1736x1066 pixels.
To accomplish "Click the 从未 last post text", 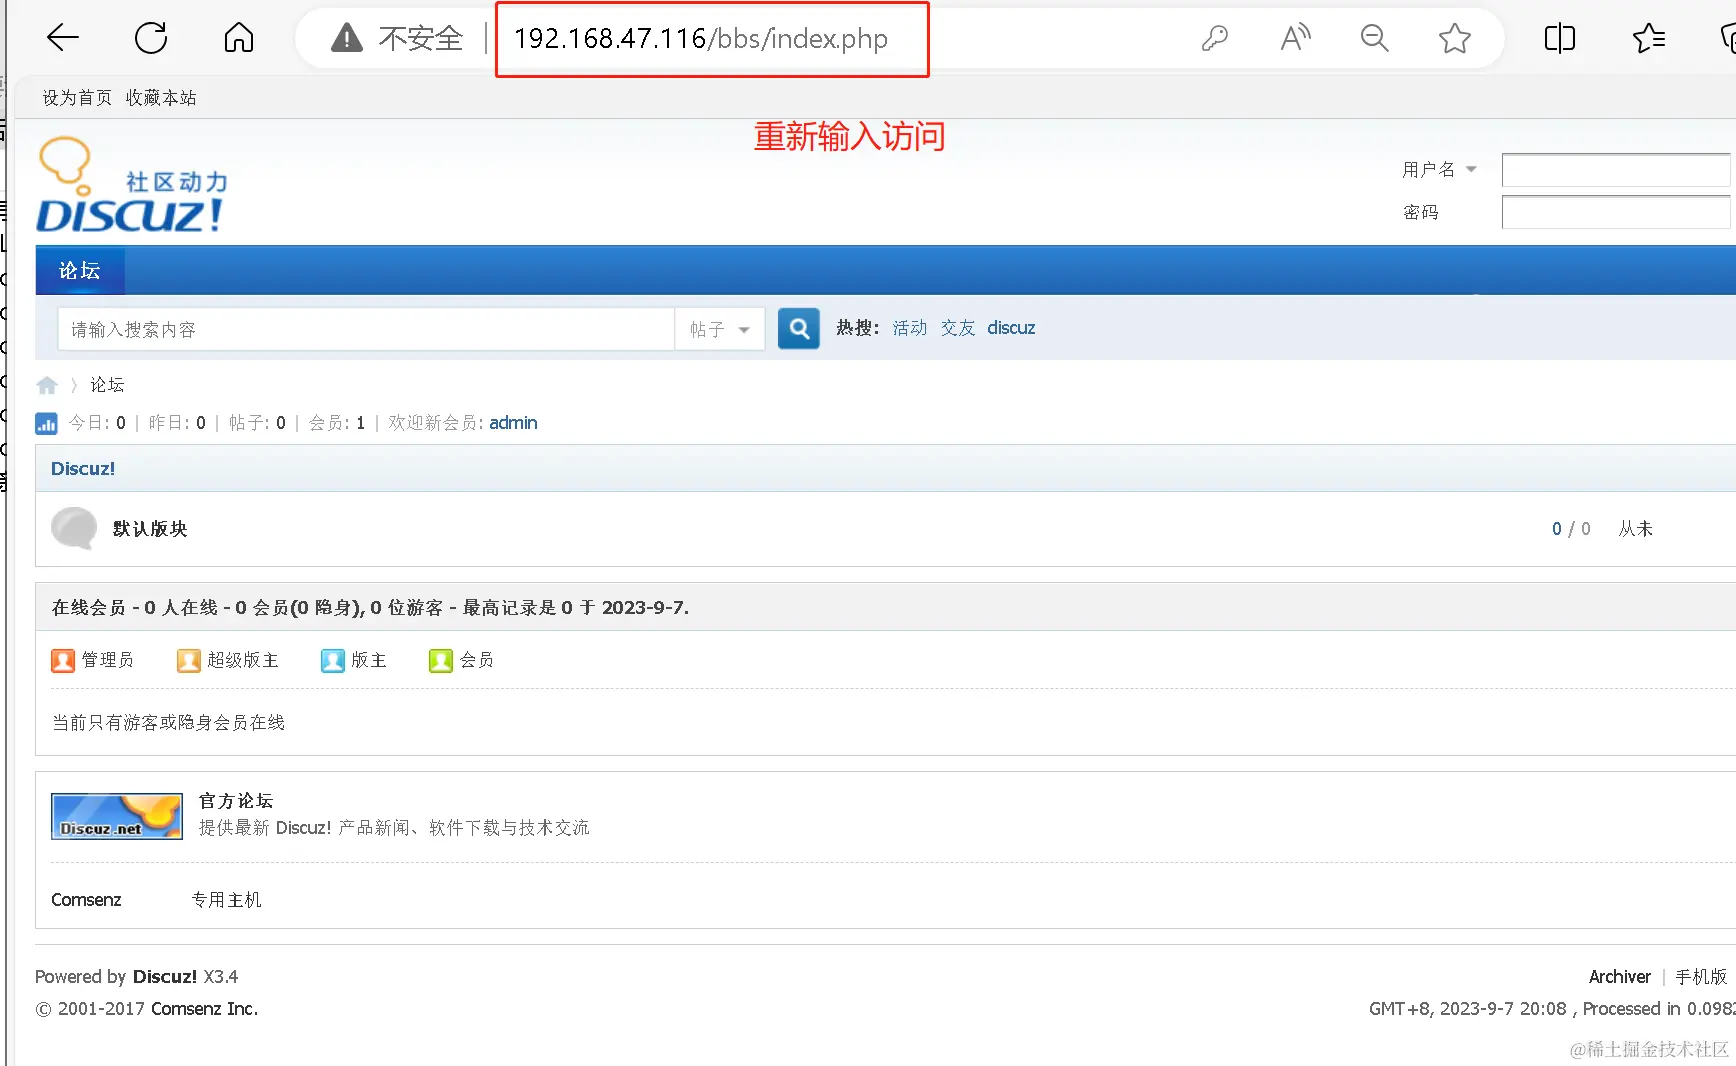I will point(1636,529).
